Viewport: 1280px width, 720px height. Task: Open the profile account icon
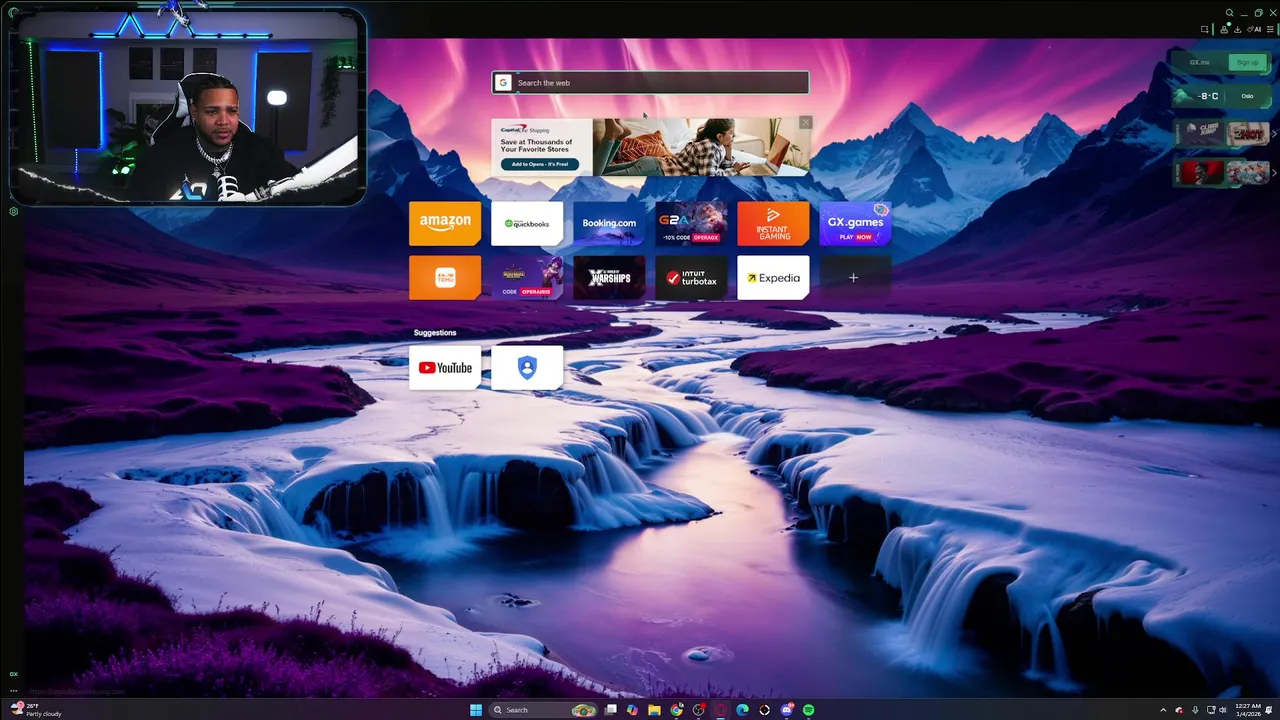(x=1224, y=29)
